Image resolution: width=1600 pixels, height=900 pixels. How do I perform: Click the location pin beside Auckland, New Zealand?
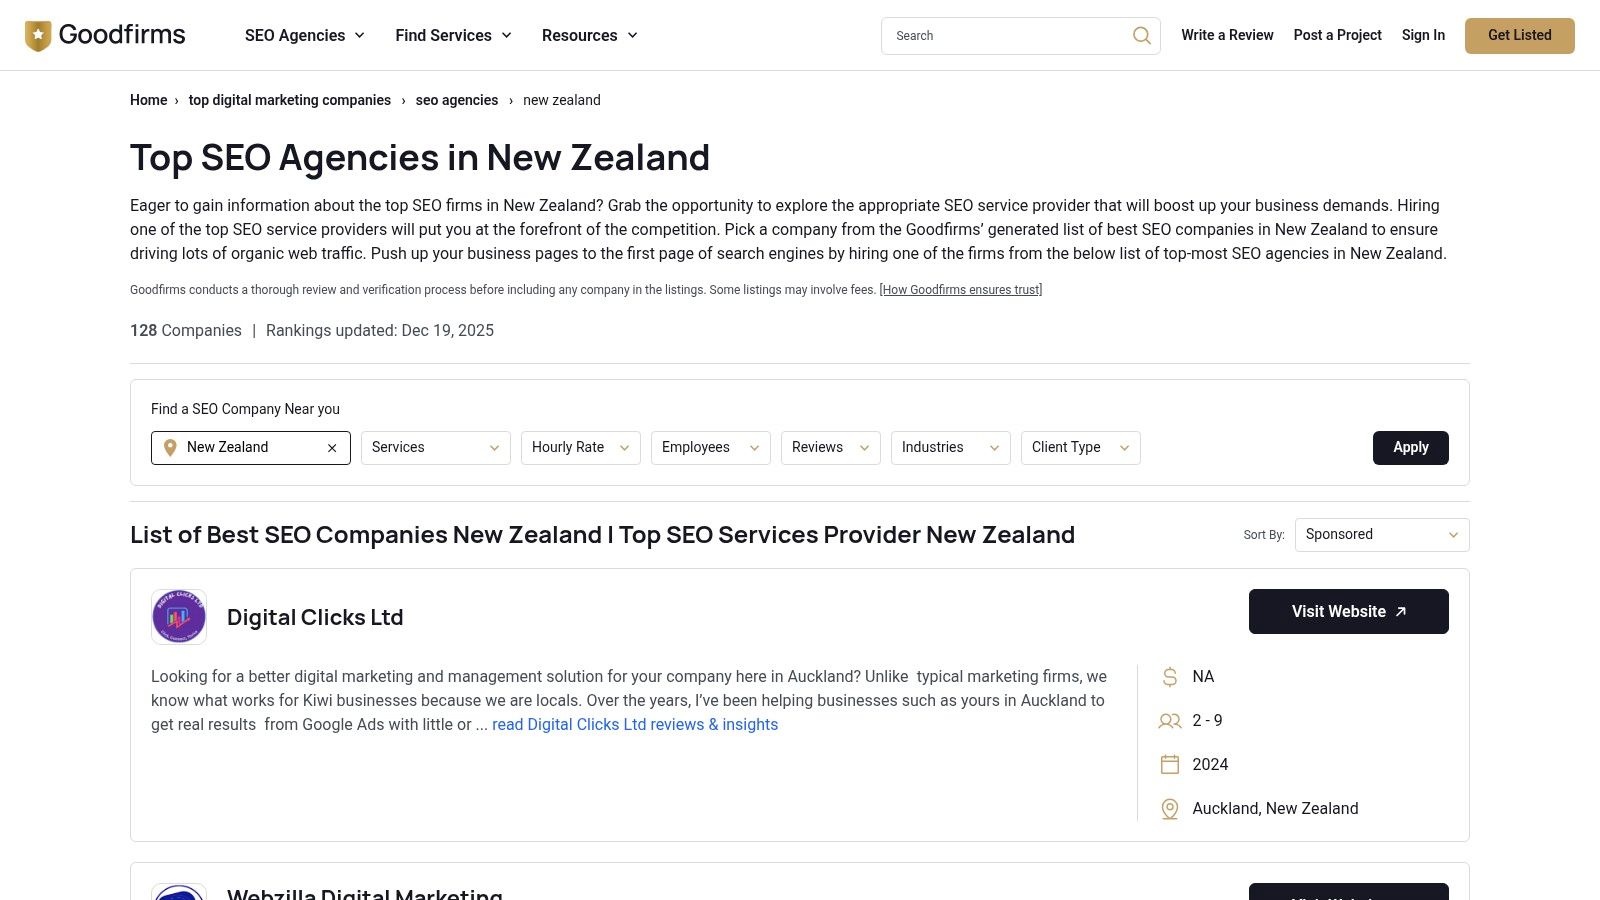(x=1169, y=808)
